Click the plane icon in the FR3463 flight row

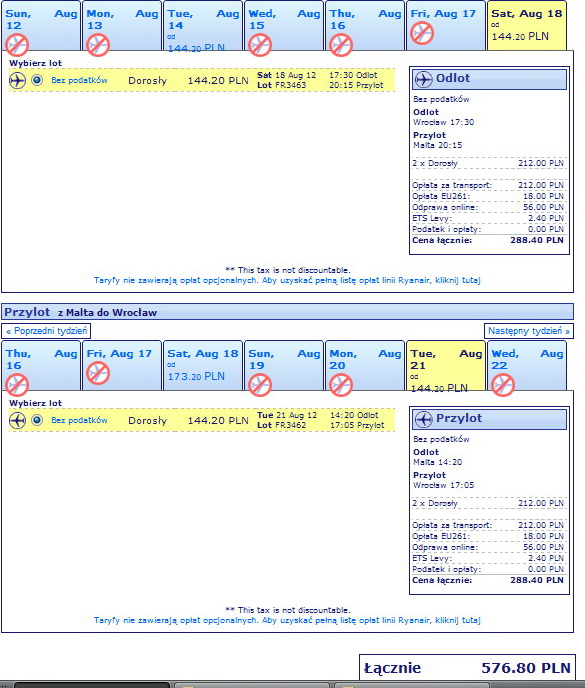pos(18,81)
